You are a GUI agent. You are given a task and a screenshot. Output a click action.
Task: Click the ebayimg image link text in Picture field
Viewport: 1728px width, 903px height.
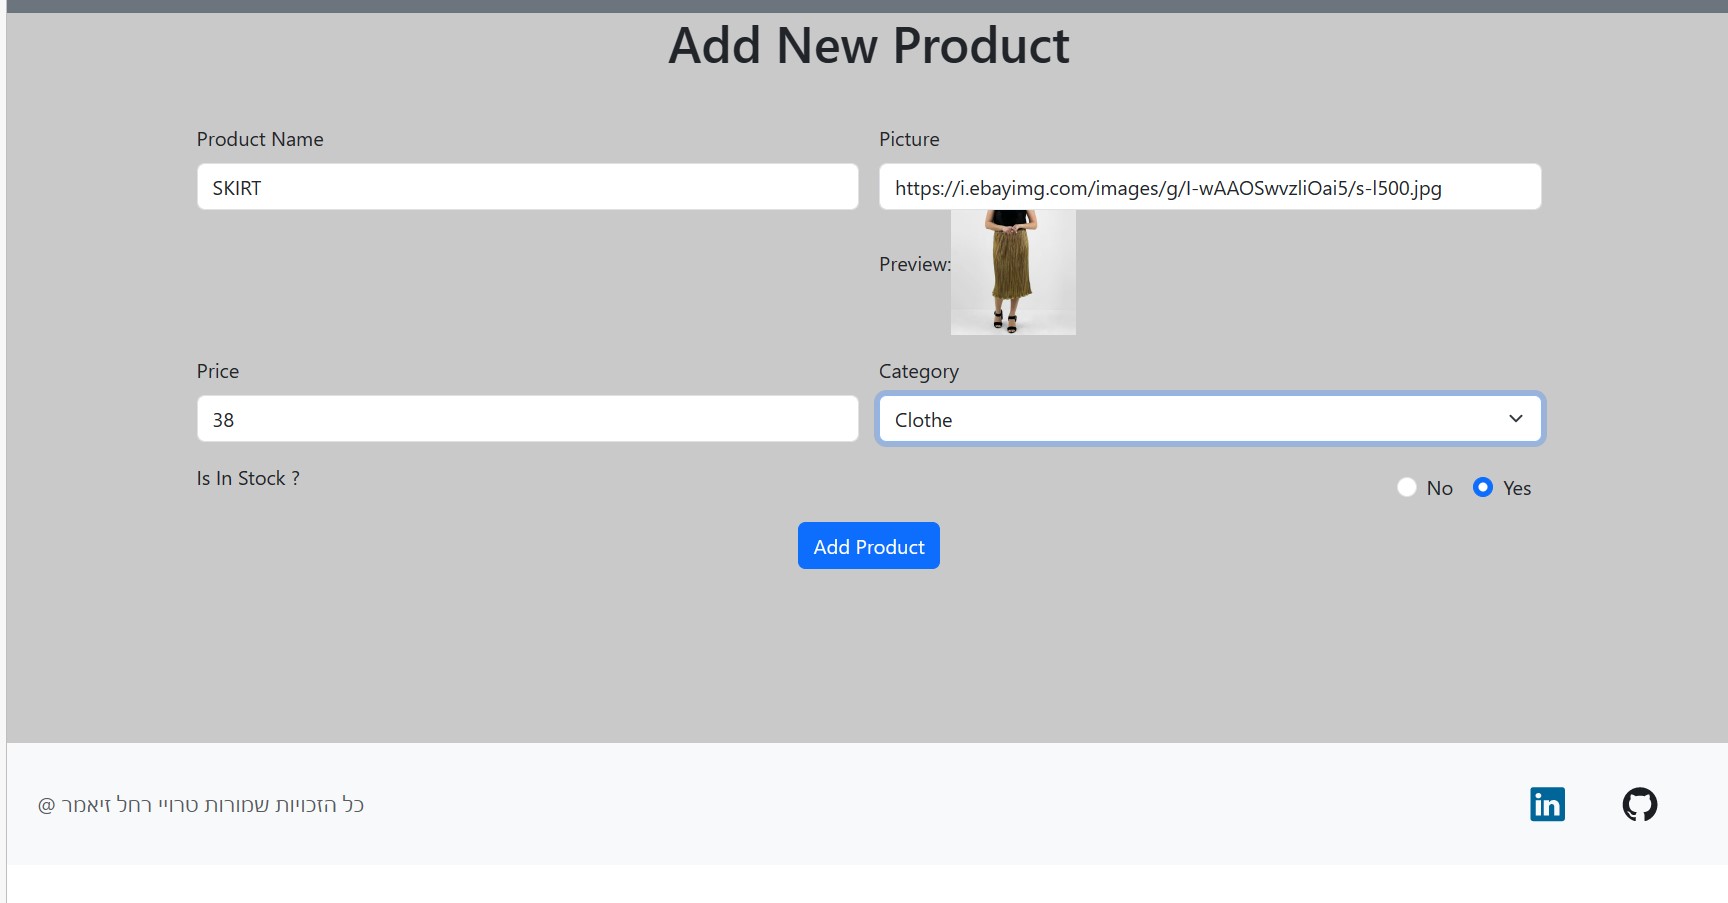click(x=1170, y=187)
